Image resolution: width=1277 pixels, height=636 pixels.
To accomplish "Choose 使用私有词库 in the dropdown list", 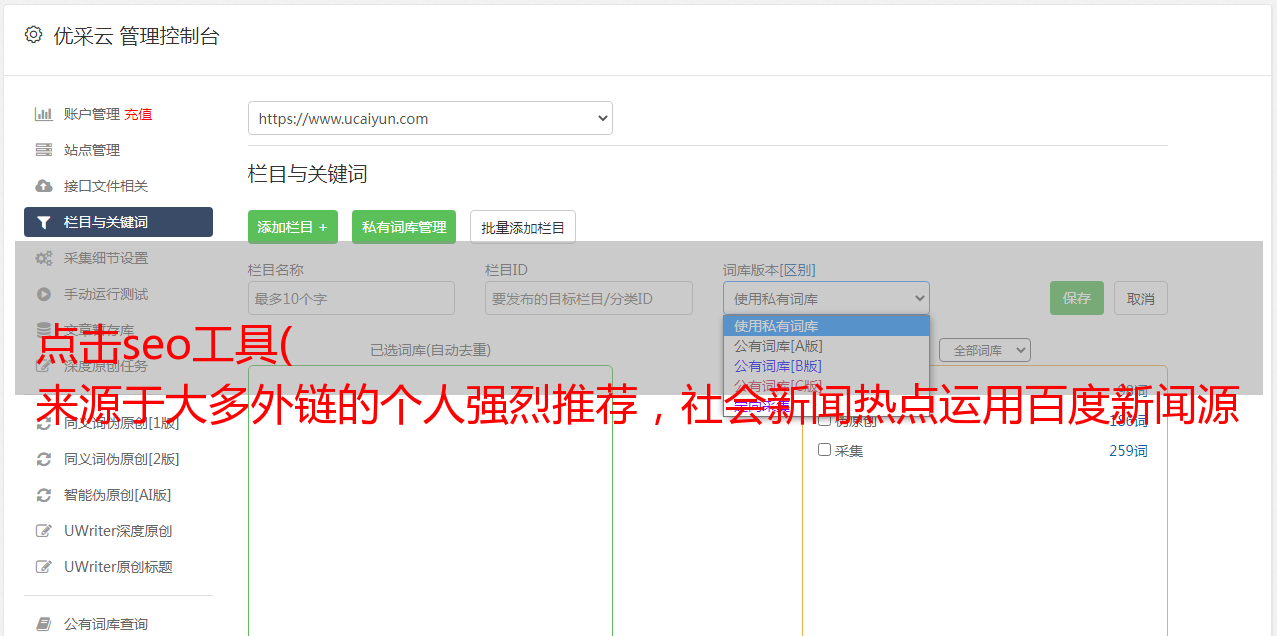I will pyautogui.click(x=826, y=326).
